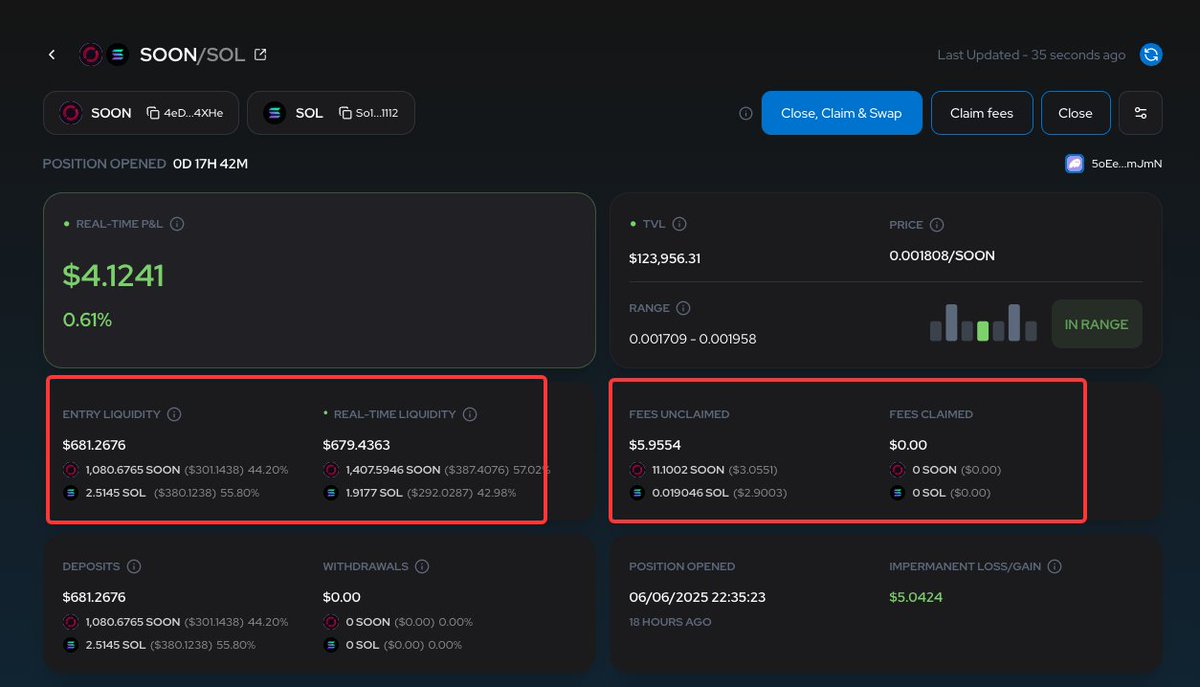Show info for Real-Time P&L

tap(177, 224)
